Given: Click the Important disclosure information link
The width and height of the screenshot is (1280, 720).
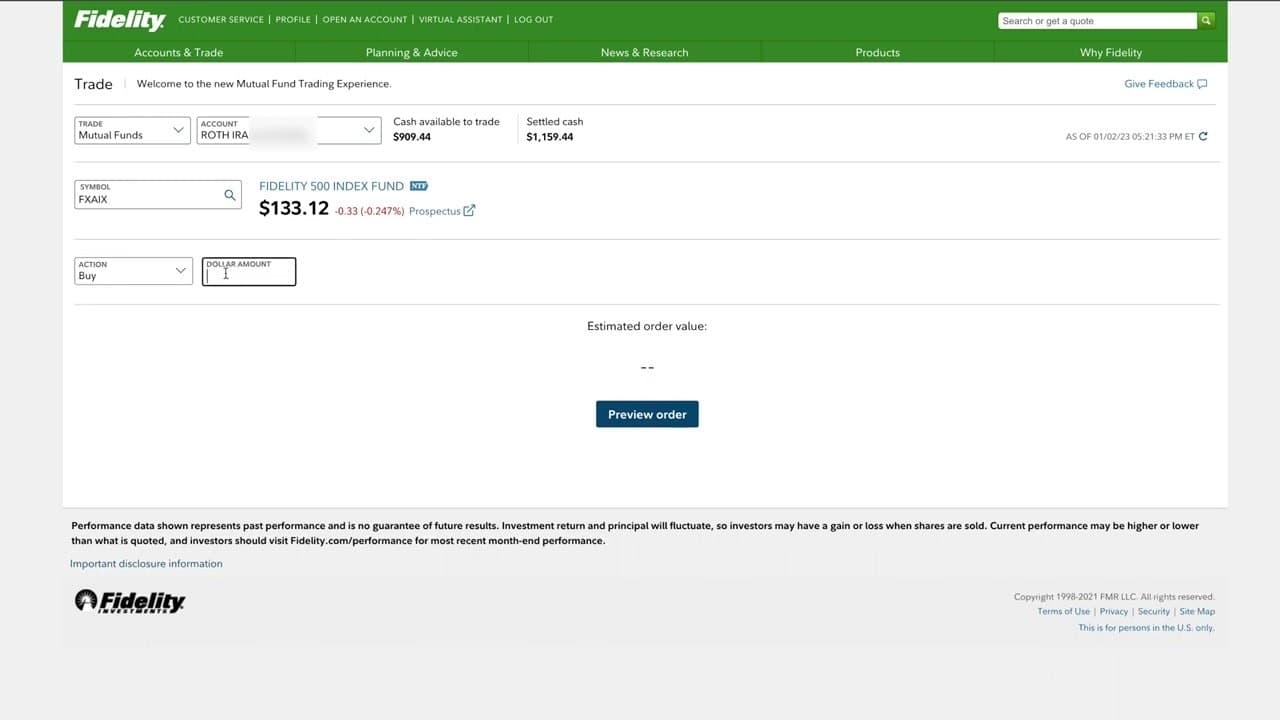Looking at the screenshot, I should (146, 563).
